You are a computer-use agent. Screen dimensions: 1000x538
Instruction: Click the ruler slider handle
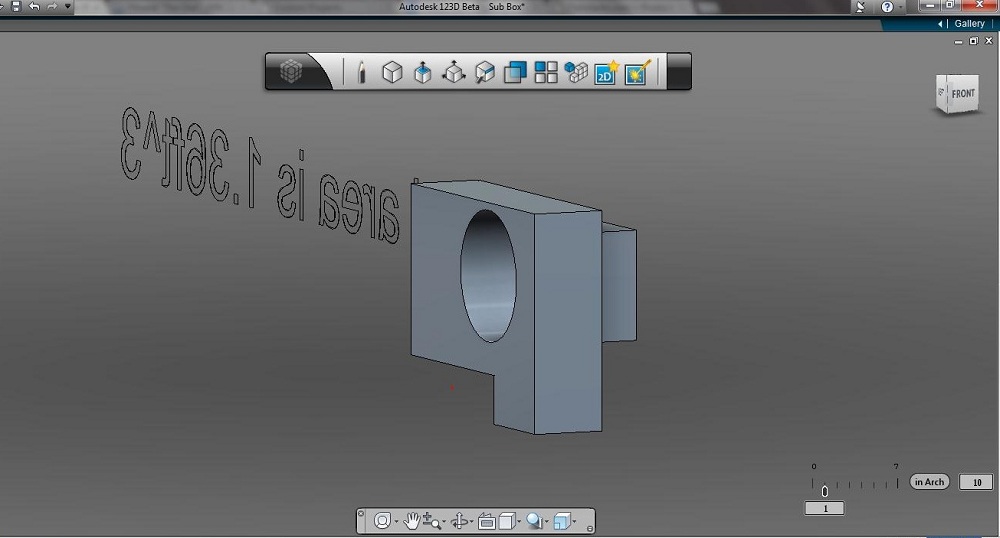(x=825, y=491)
